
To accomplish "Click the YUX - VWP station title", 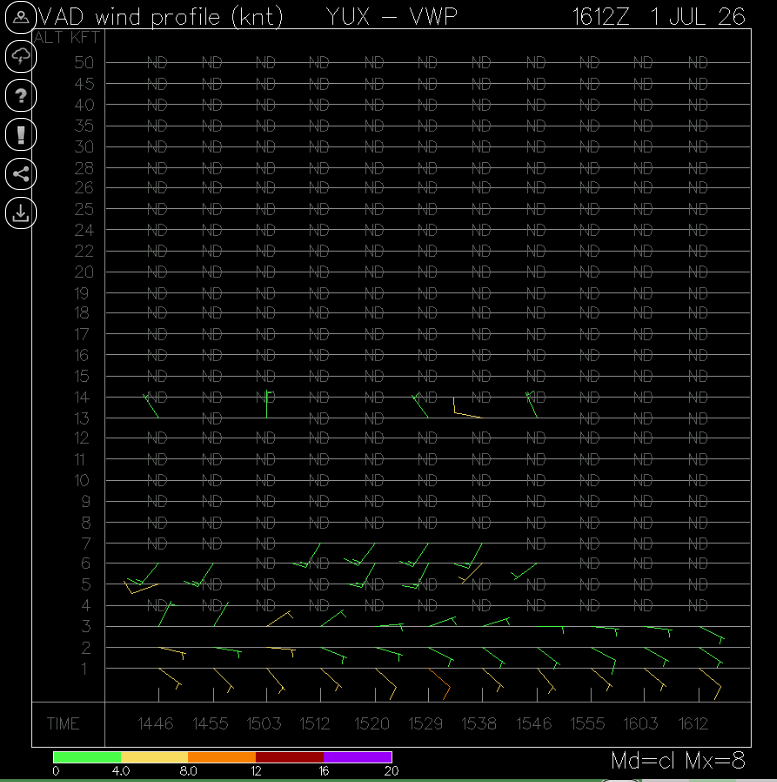I will pyautogui.click(x=391, y=17).
